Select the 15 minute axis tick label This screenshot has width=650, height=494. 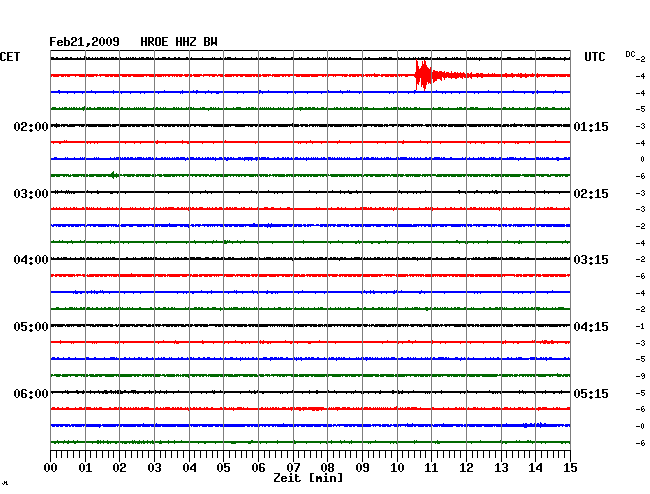(x=570, y=468)
